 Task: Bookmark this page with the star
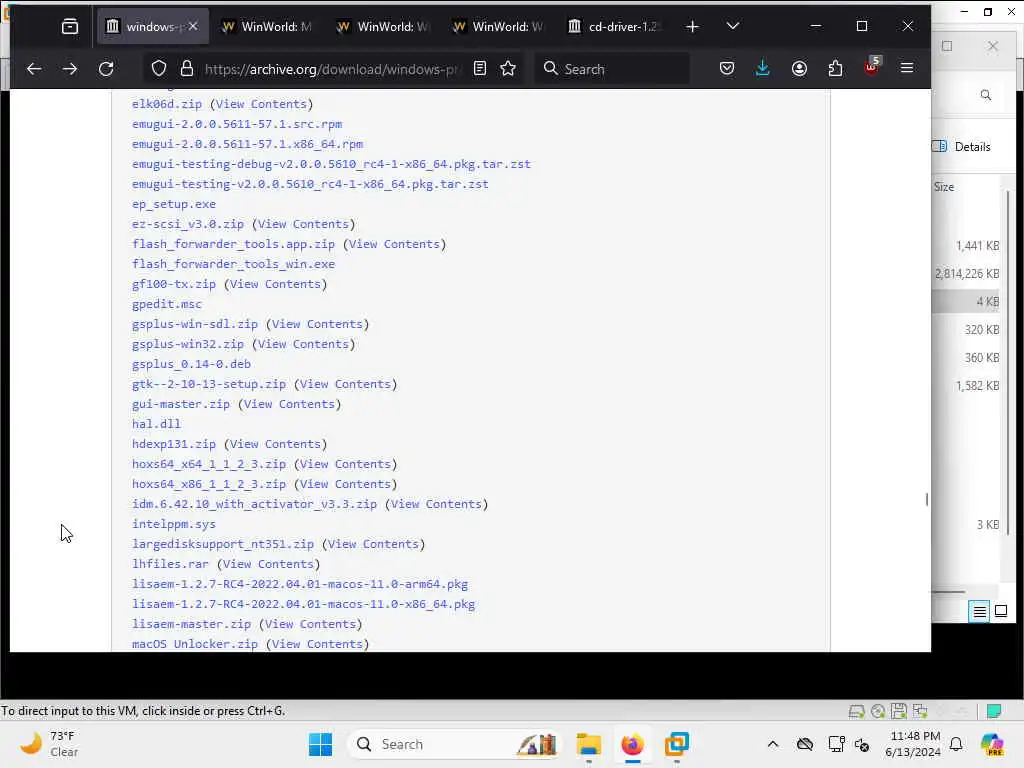[508, 69]
